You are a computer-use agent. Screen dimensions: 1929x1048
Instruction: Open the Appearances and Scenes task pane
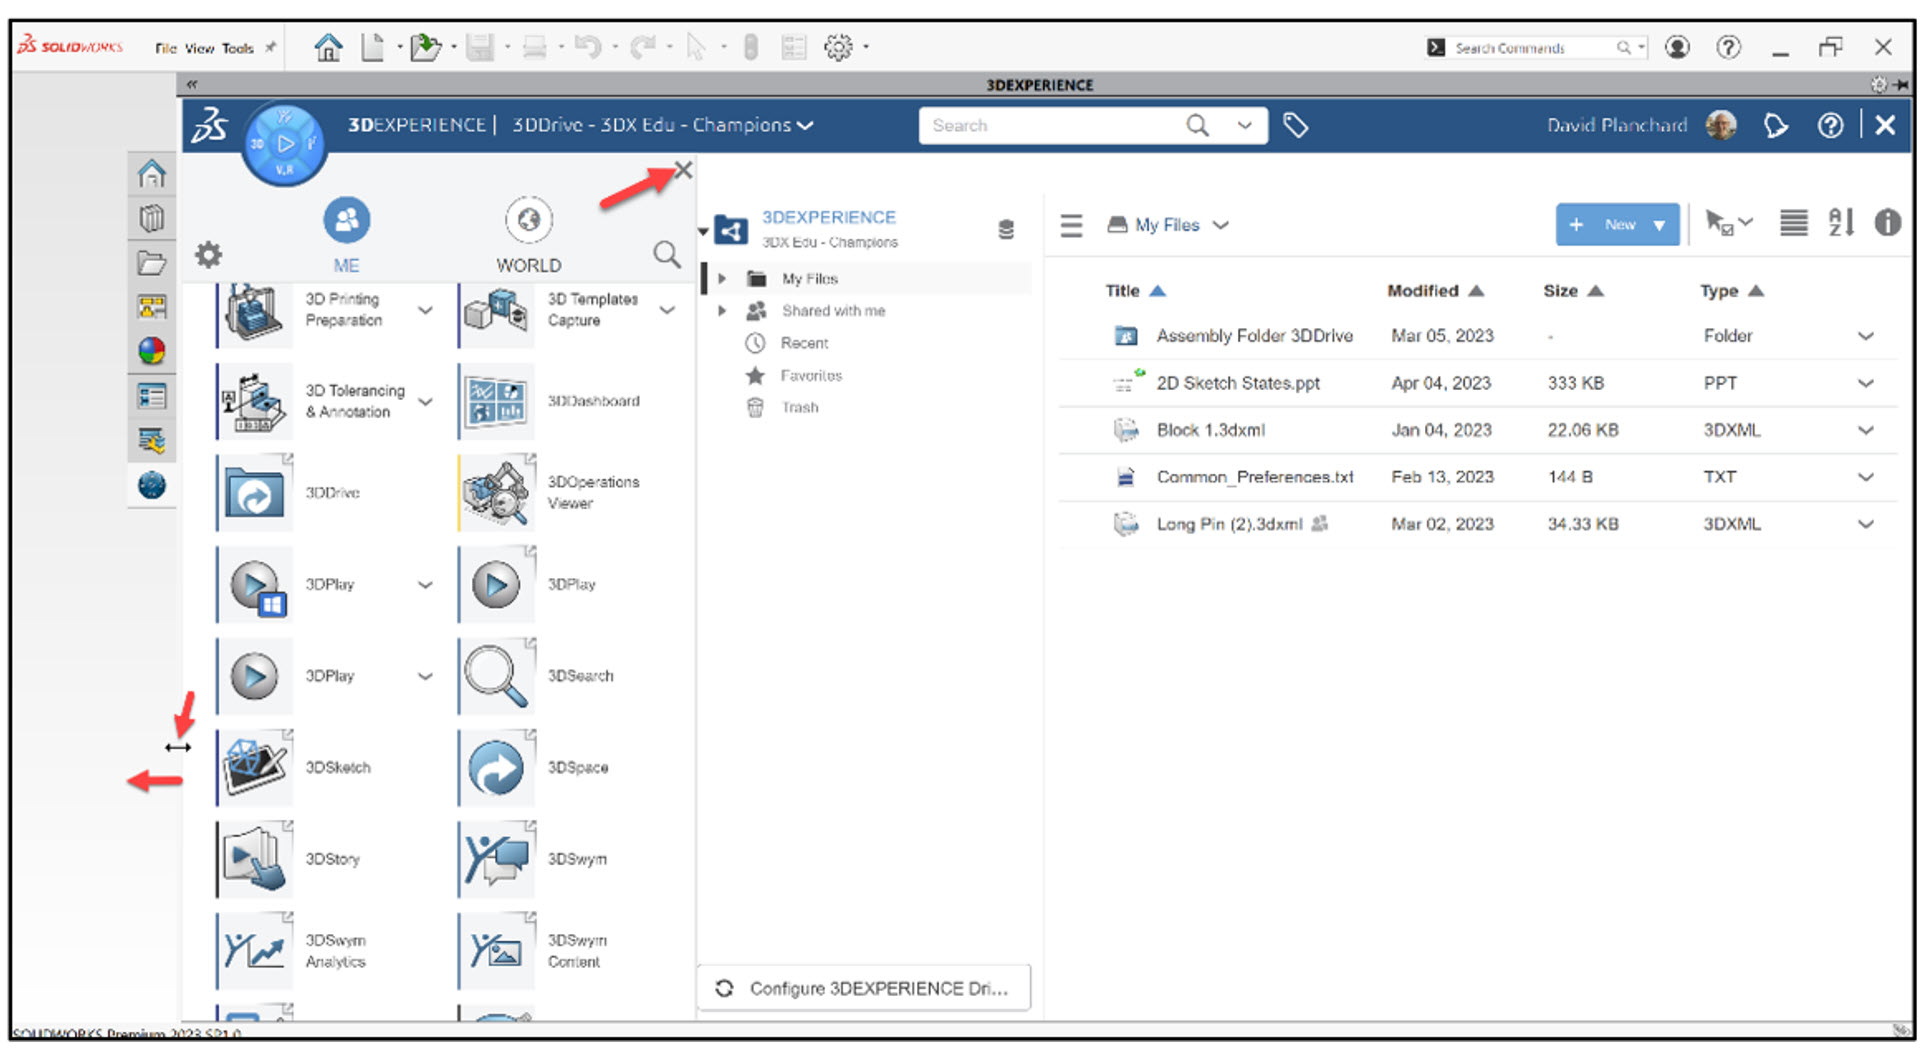point(151,350)
